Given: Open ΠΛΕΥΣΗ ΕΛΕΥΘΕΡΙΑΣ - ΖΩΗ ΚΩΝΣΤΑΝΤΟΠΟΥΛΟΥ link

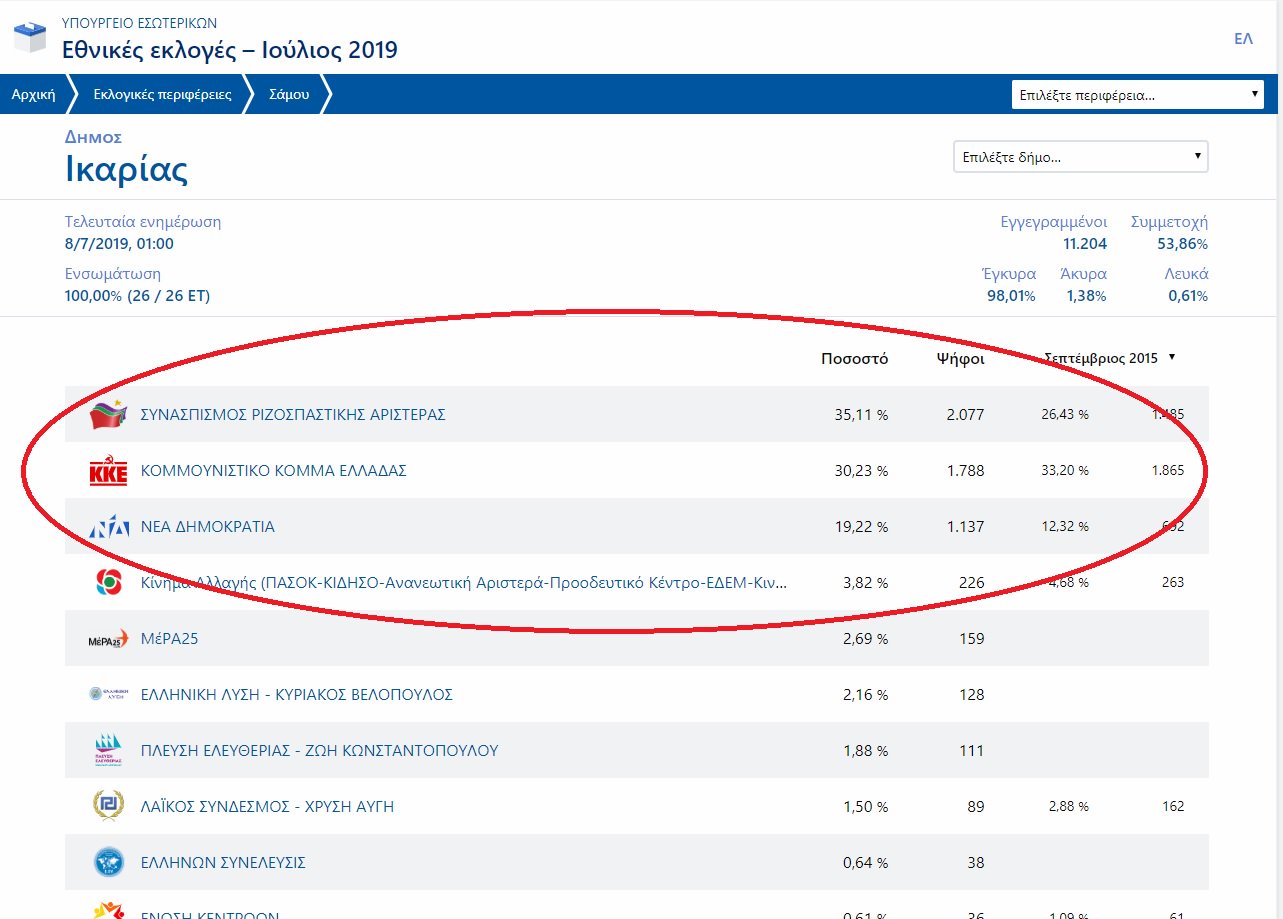Looking at the screenshot, I should point(319,750).
